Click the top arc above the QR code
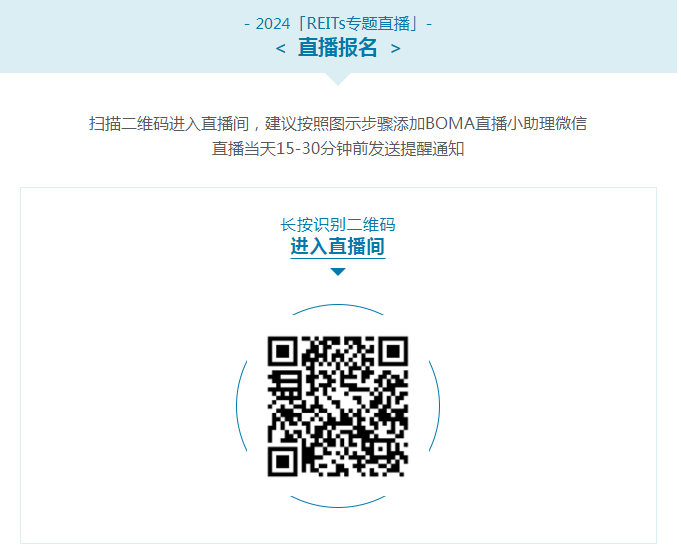The width and height of the screenshot is (681, 556). click(x=338, y=309)
